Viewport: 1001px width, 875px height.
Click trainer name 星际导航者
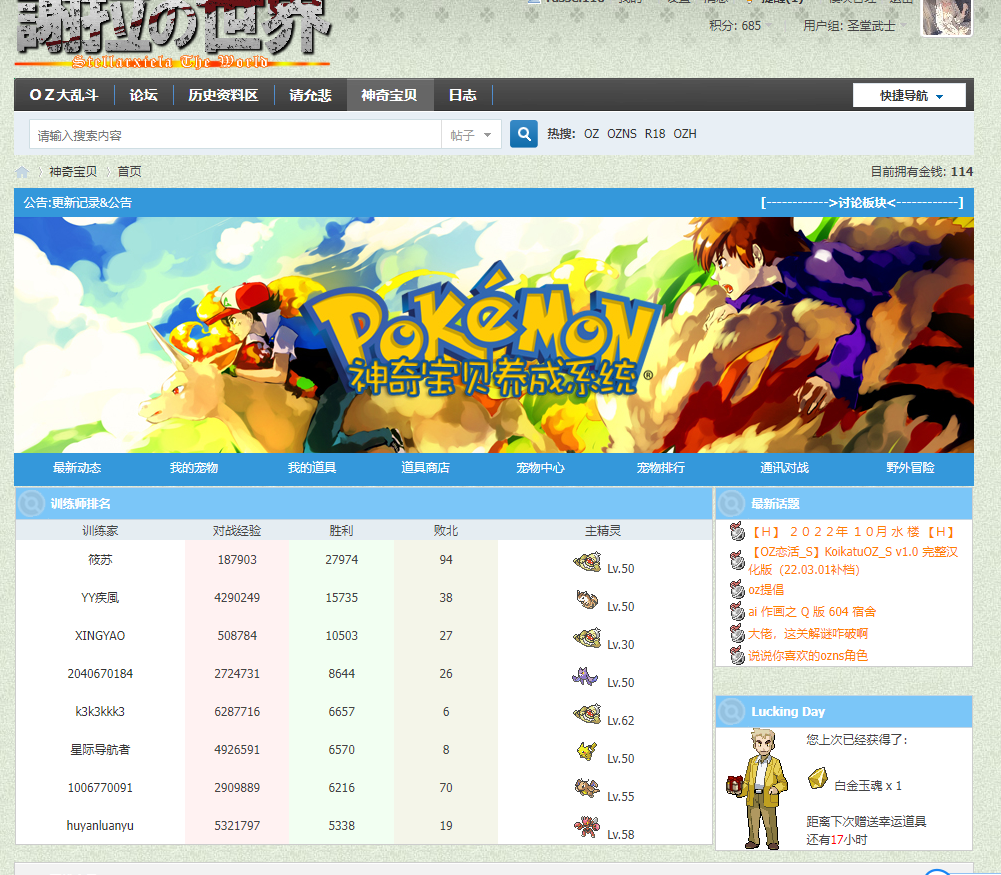(x=100, y=749)
